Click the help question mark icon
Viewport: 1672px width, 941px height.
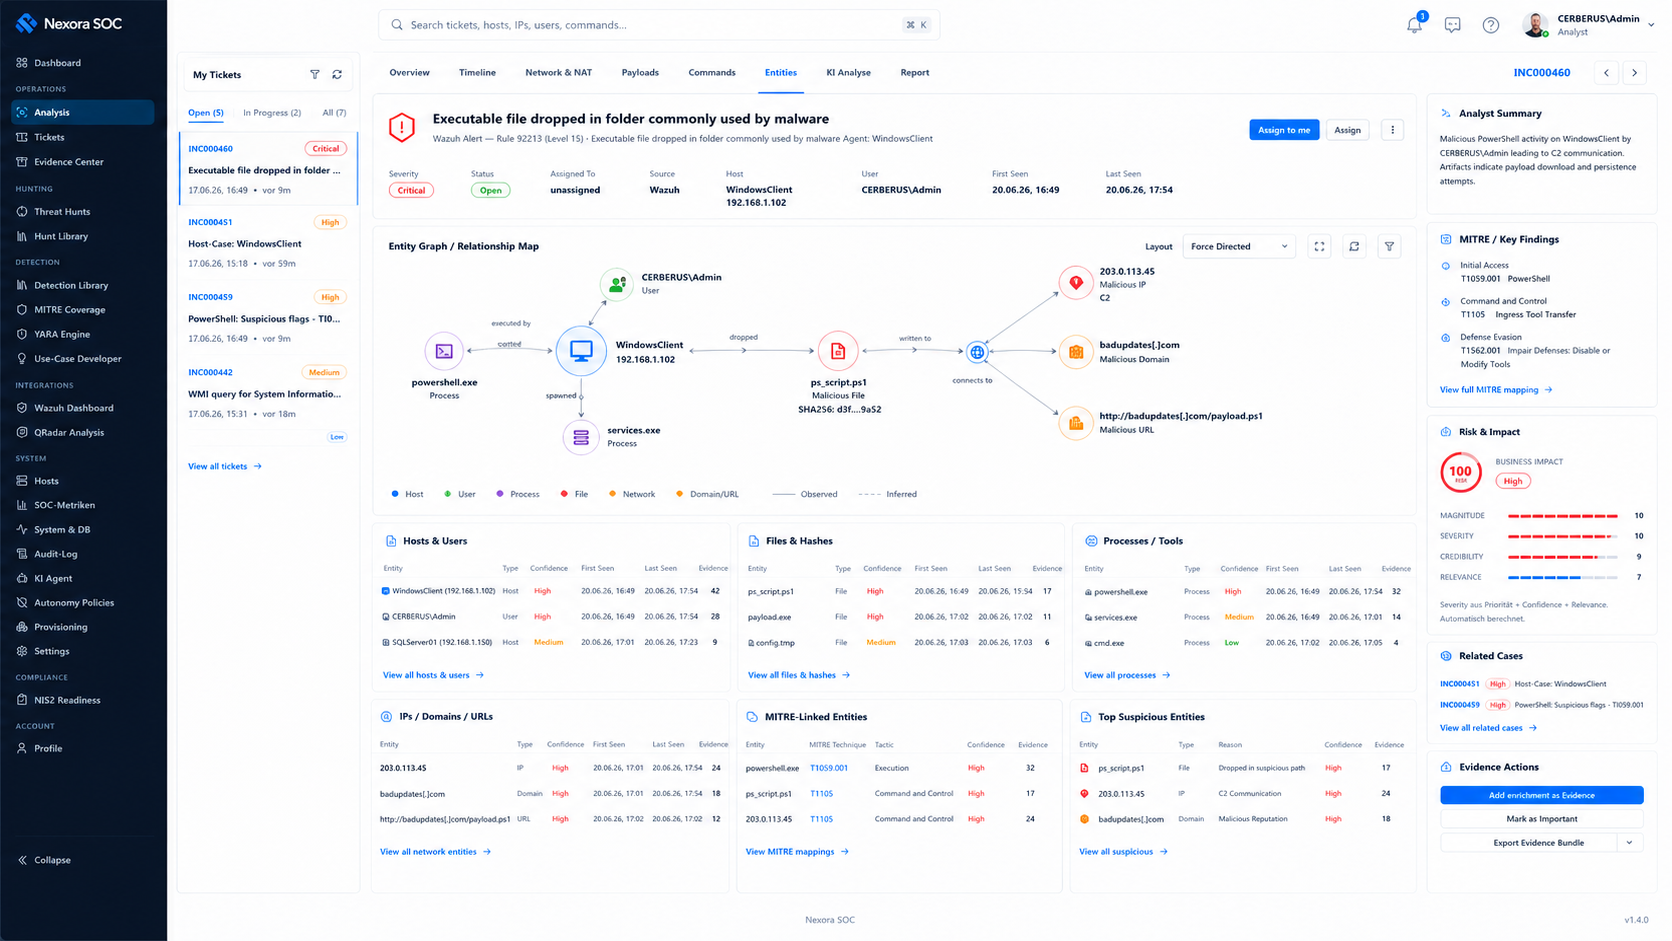(x=1491, y=25)
